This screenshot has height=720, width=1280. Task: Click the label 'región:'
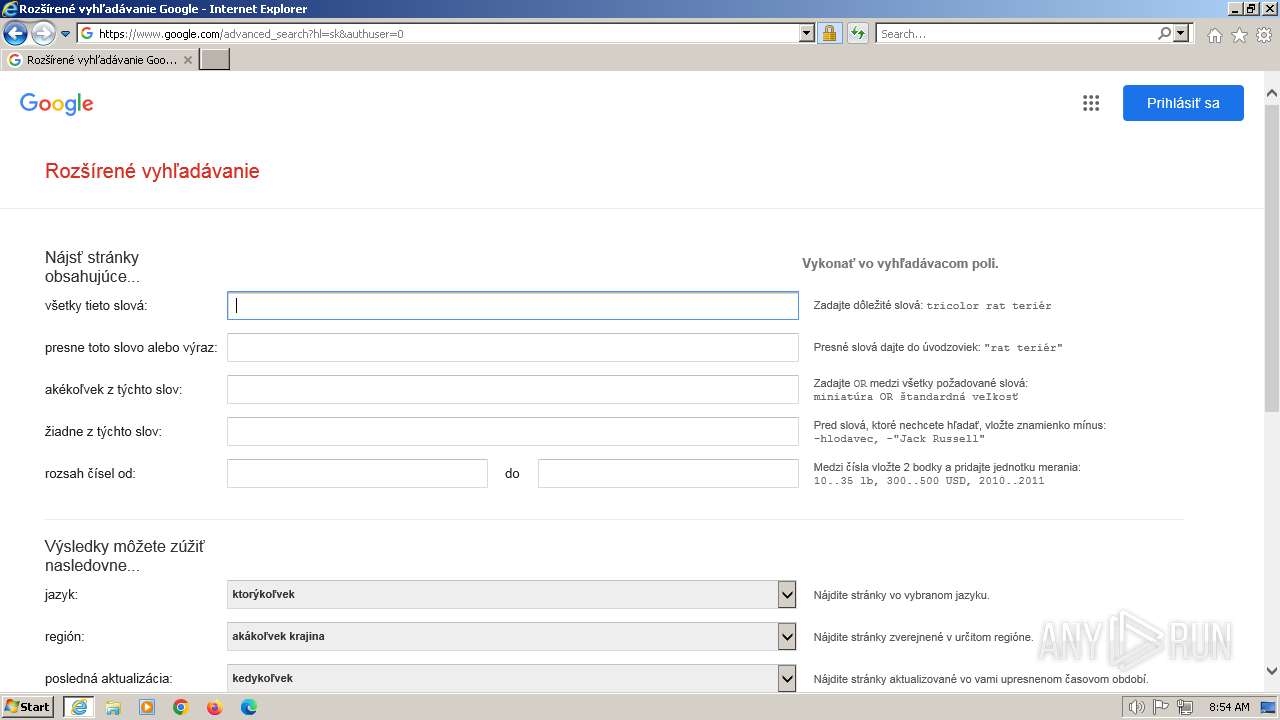coord(64,637)
